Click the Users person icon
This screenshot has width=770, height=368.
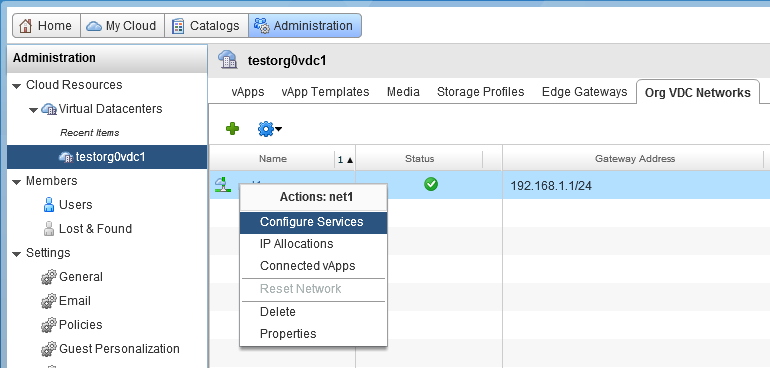49,205
